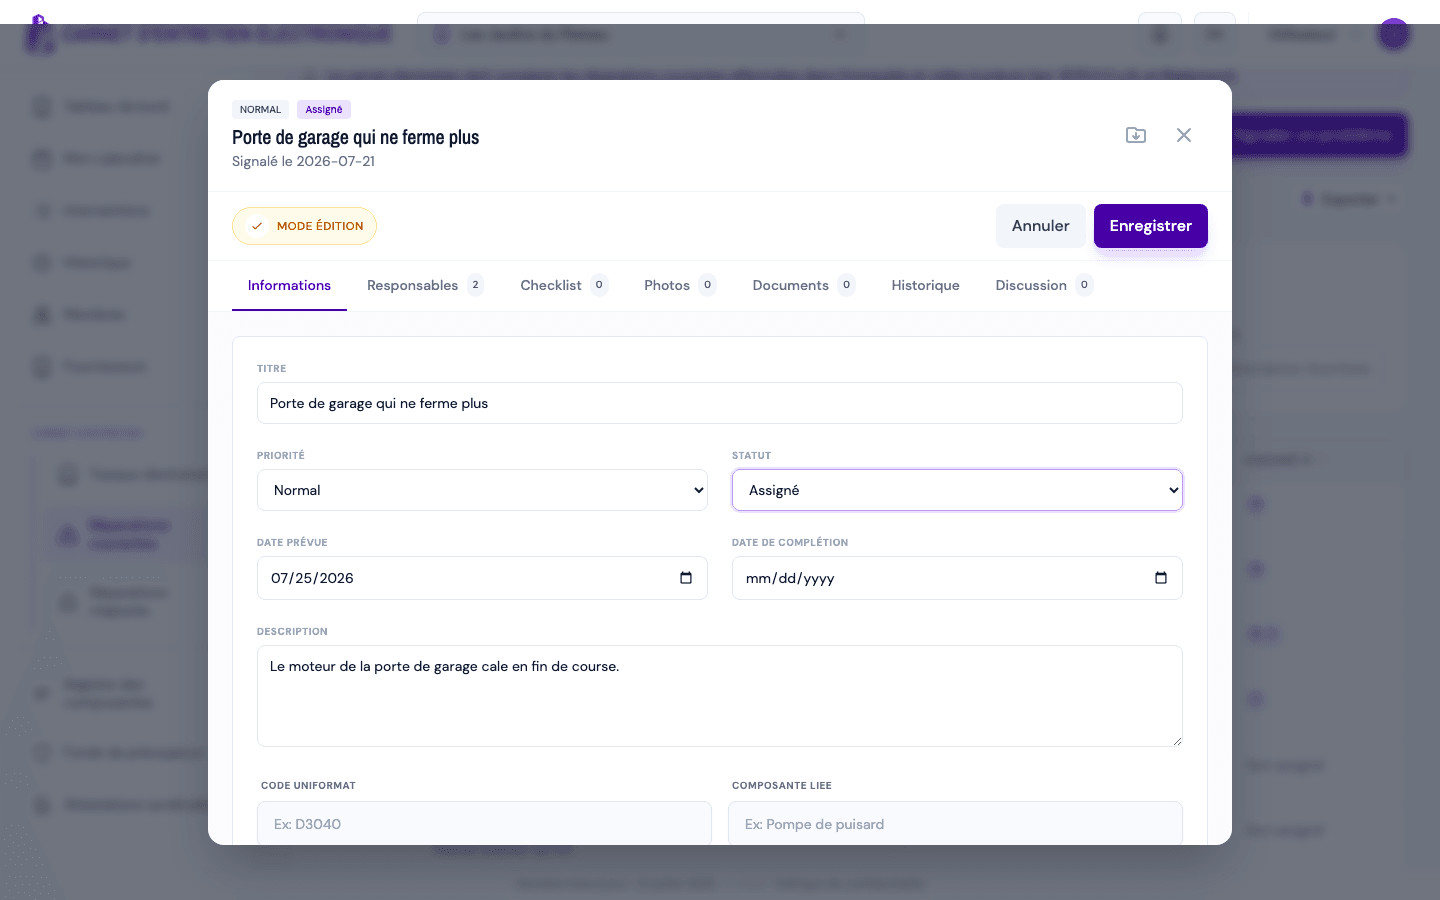The image size is (1440, 900).
Task: Edit the Titre text field
Action: [x=720, y=403]
